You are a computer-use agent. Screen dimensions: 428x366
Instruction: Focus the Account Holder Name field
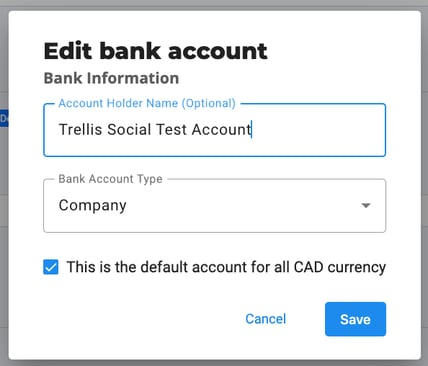click(215, 130)
